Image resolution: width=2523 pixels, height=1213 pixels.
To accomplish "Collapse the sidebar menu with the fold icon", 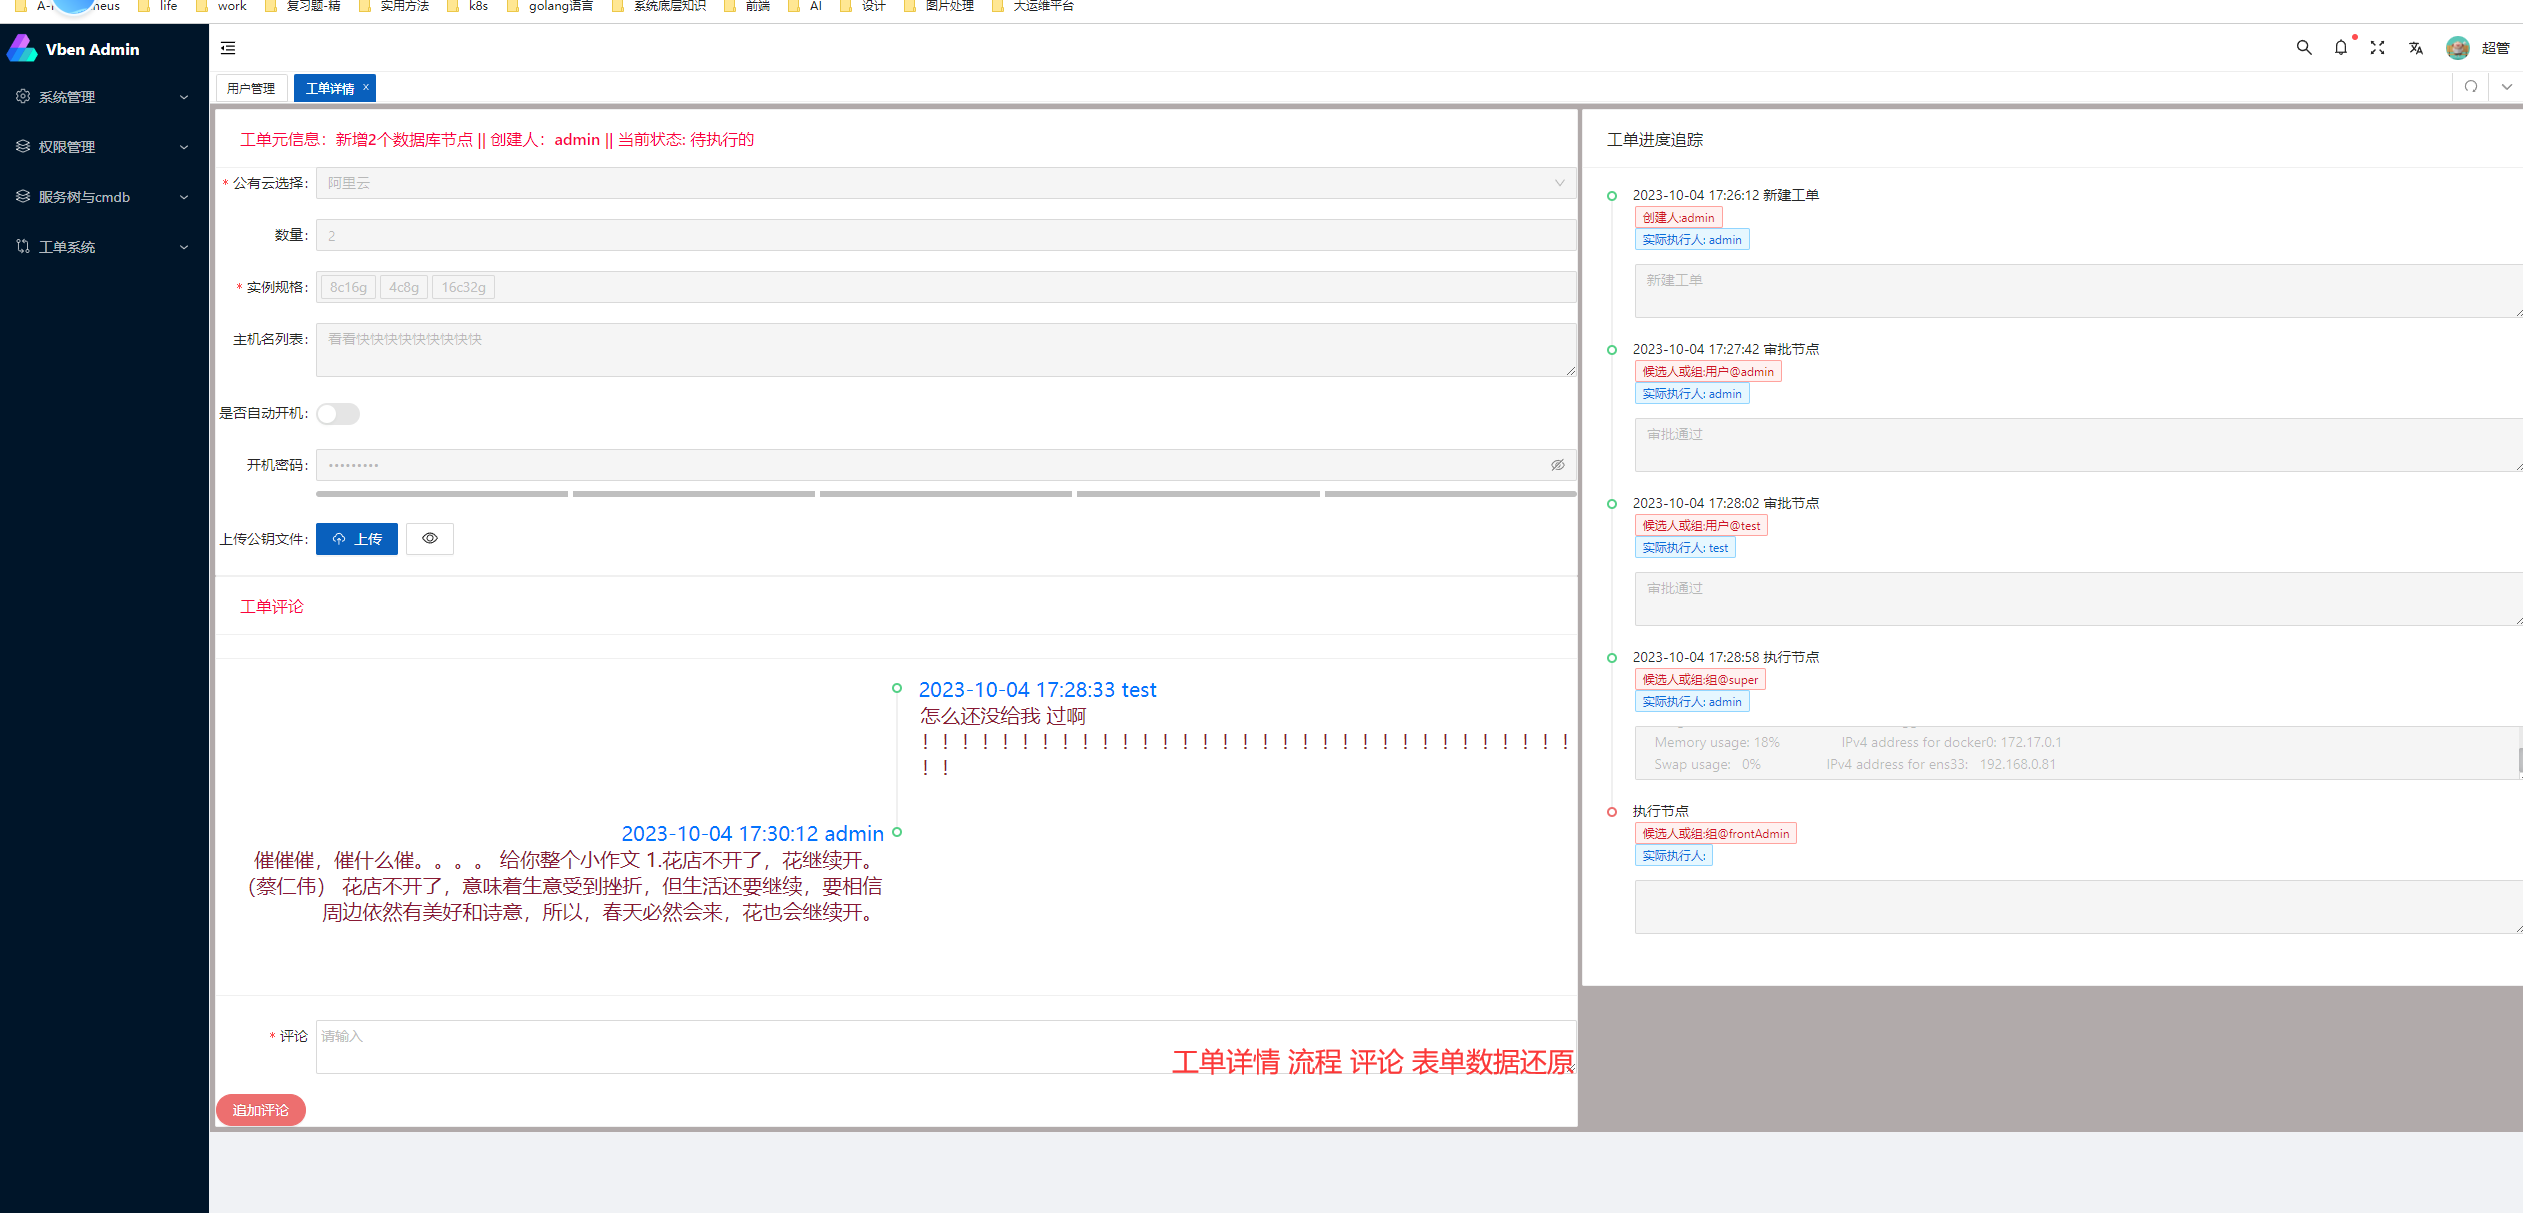I will pyautogui.click(x=228, y=48).
